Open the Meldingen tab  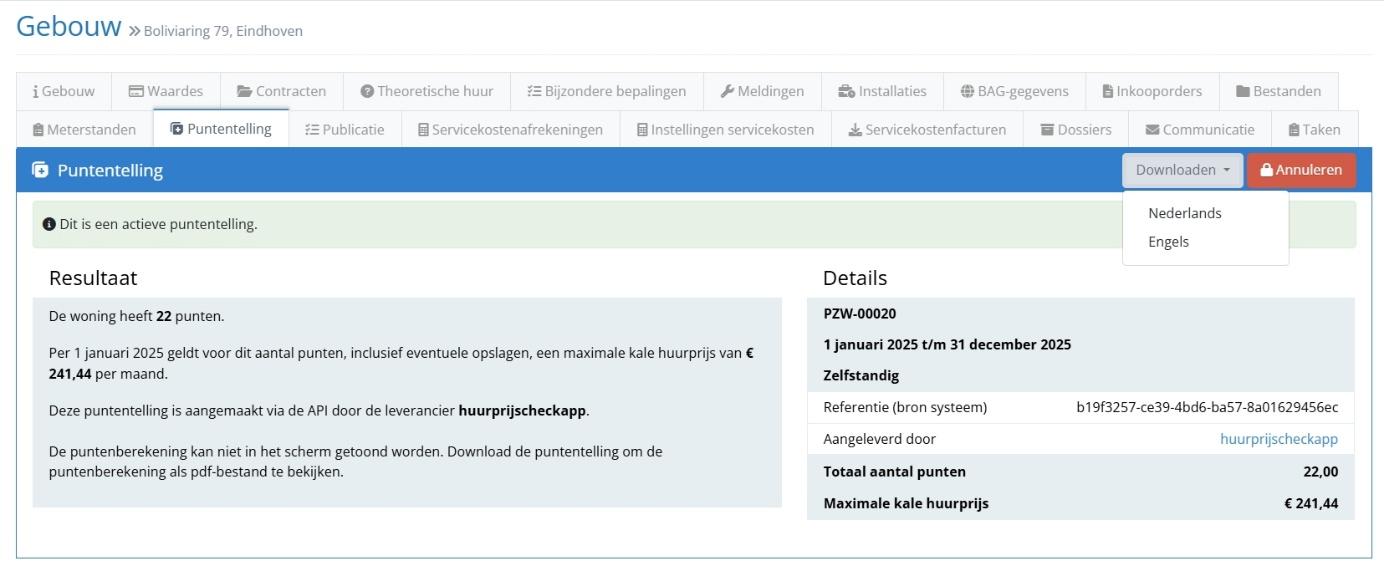tap(762, 91)
